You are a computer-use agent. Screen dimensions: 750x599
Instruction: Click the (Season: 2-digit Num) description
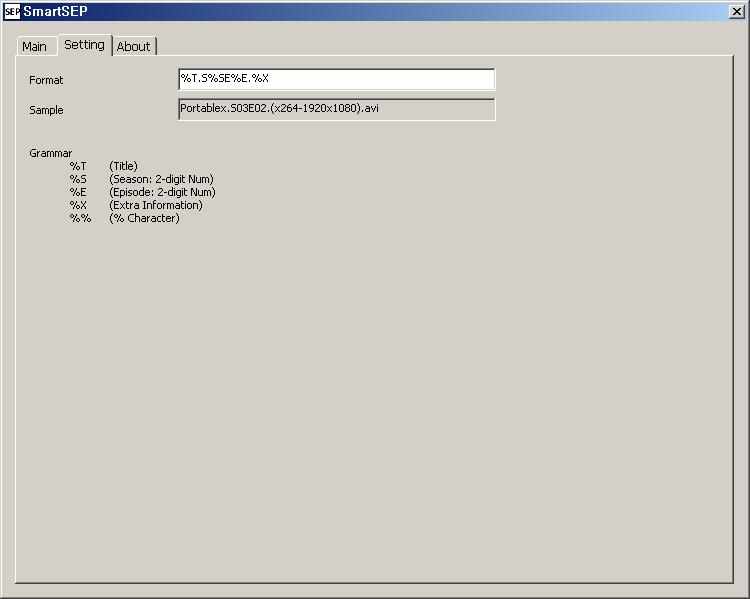161,179
